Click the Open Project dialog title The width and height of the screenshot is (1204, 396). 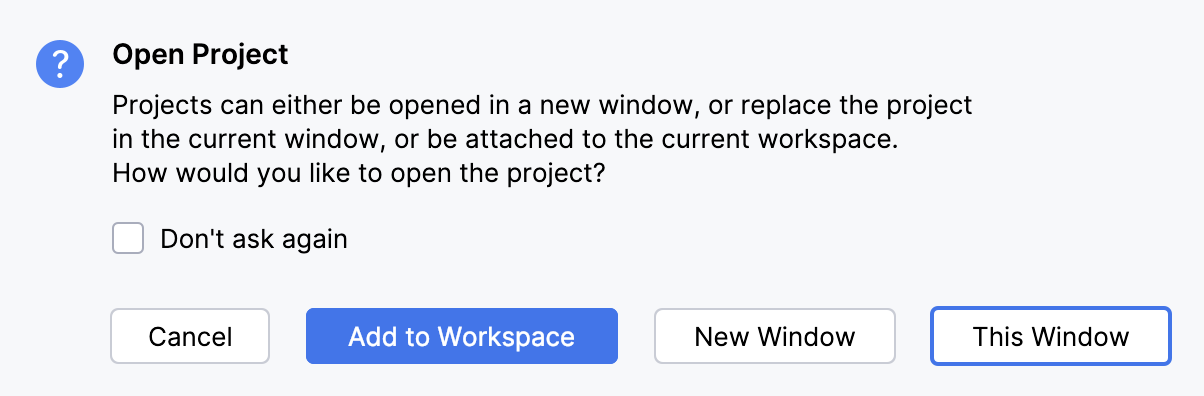200,54
